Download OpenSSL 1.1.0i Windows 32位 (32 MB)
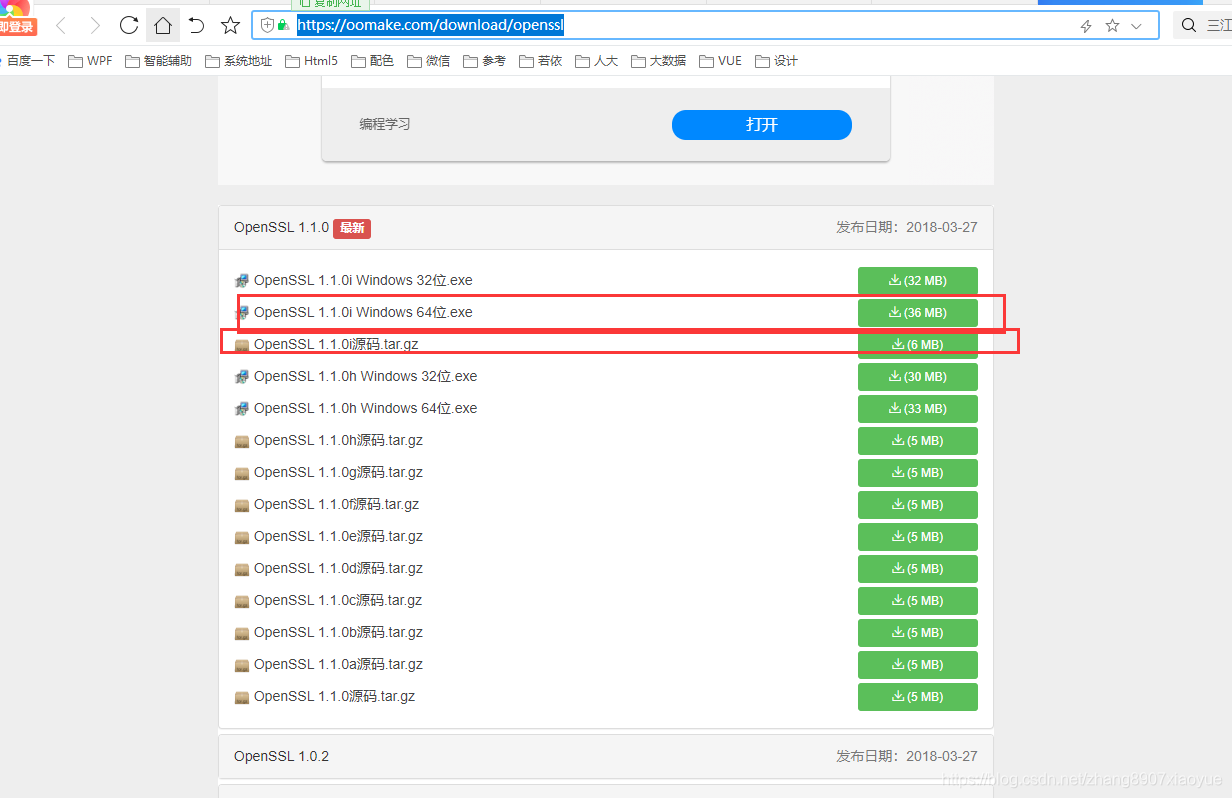 (918, 281)
